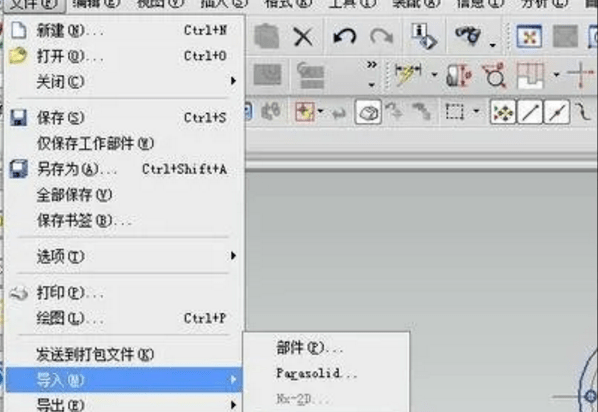Open the dimension tool dropdown arrow

tap(434, 74)
